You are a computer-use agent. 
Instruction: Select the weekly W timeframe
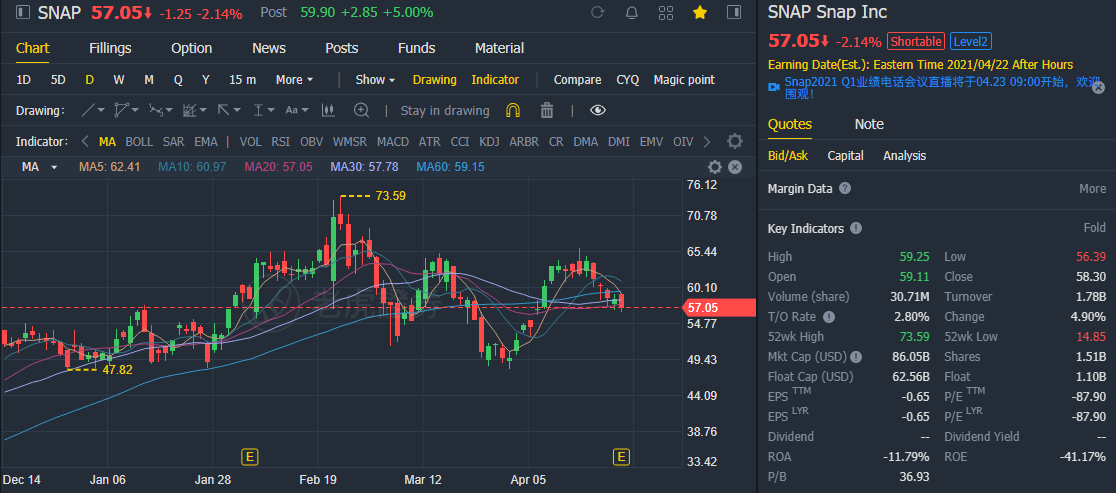(119, 80)
